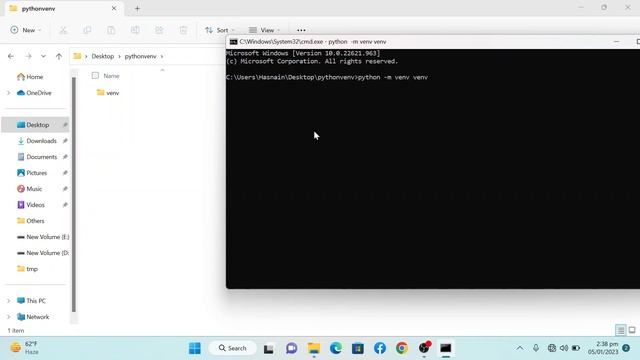The width and height of the screenshot is (640, 360).
Task: Toggle the select-all checkbox beside Name
Action: pyautogui.click(x=95, y=76)
